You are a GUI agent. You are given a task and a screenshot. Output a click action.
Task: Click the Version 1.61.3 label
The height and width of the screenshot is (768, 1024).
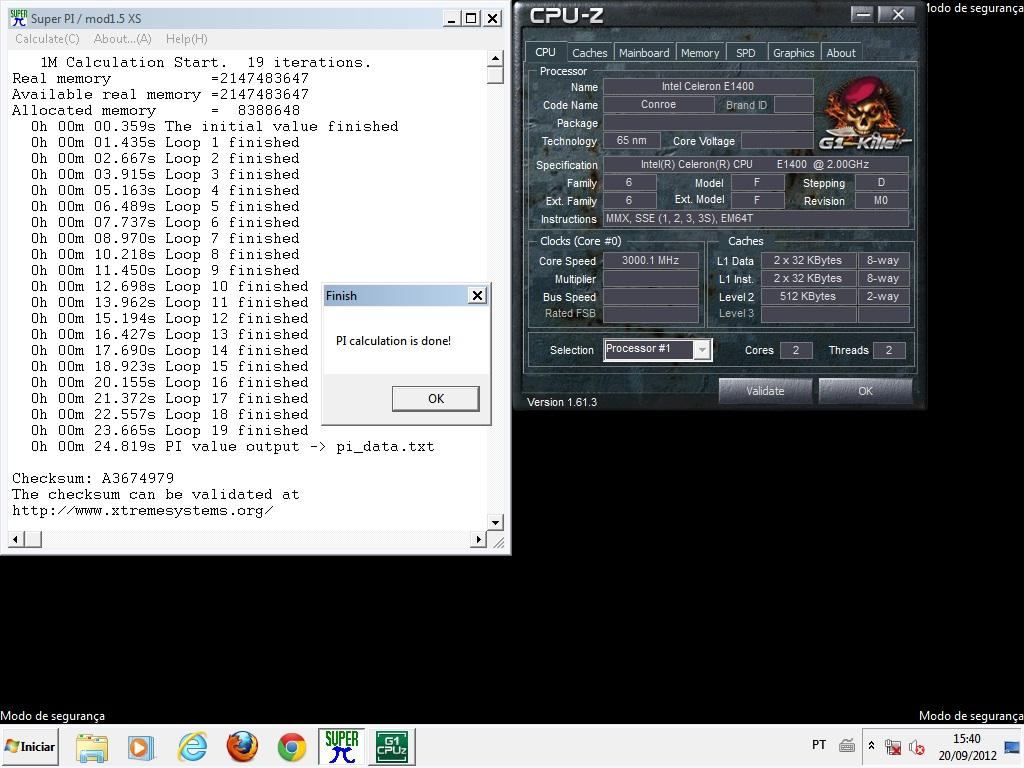562,402
